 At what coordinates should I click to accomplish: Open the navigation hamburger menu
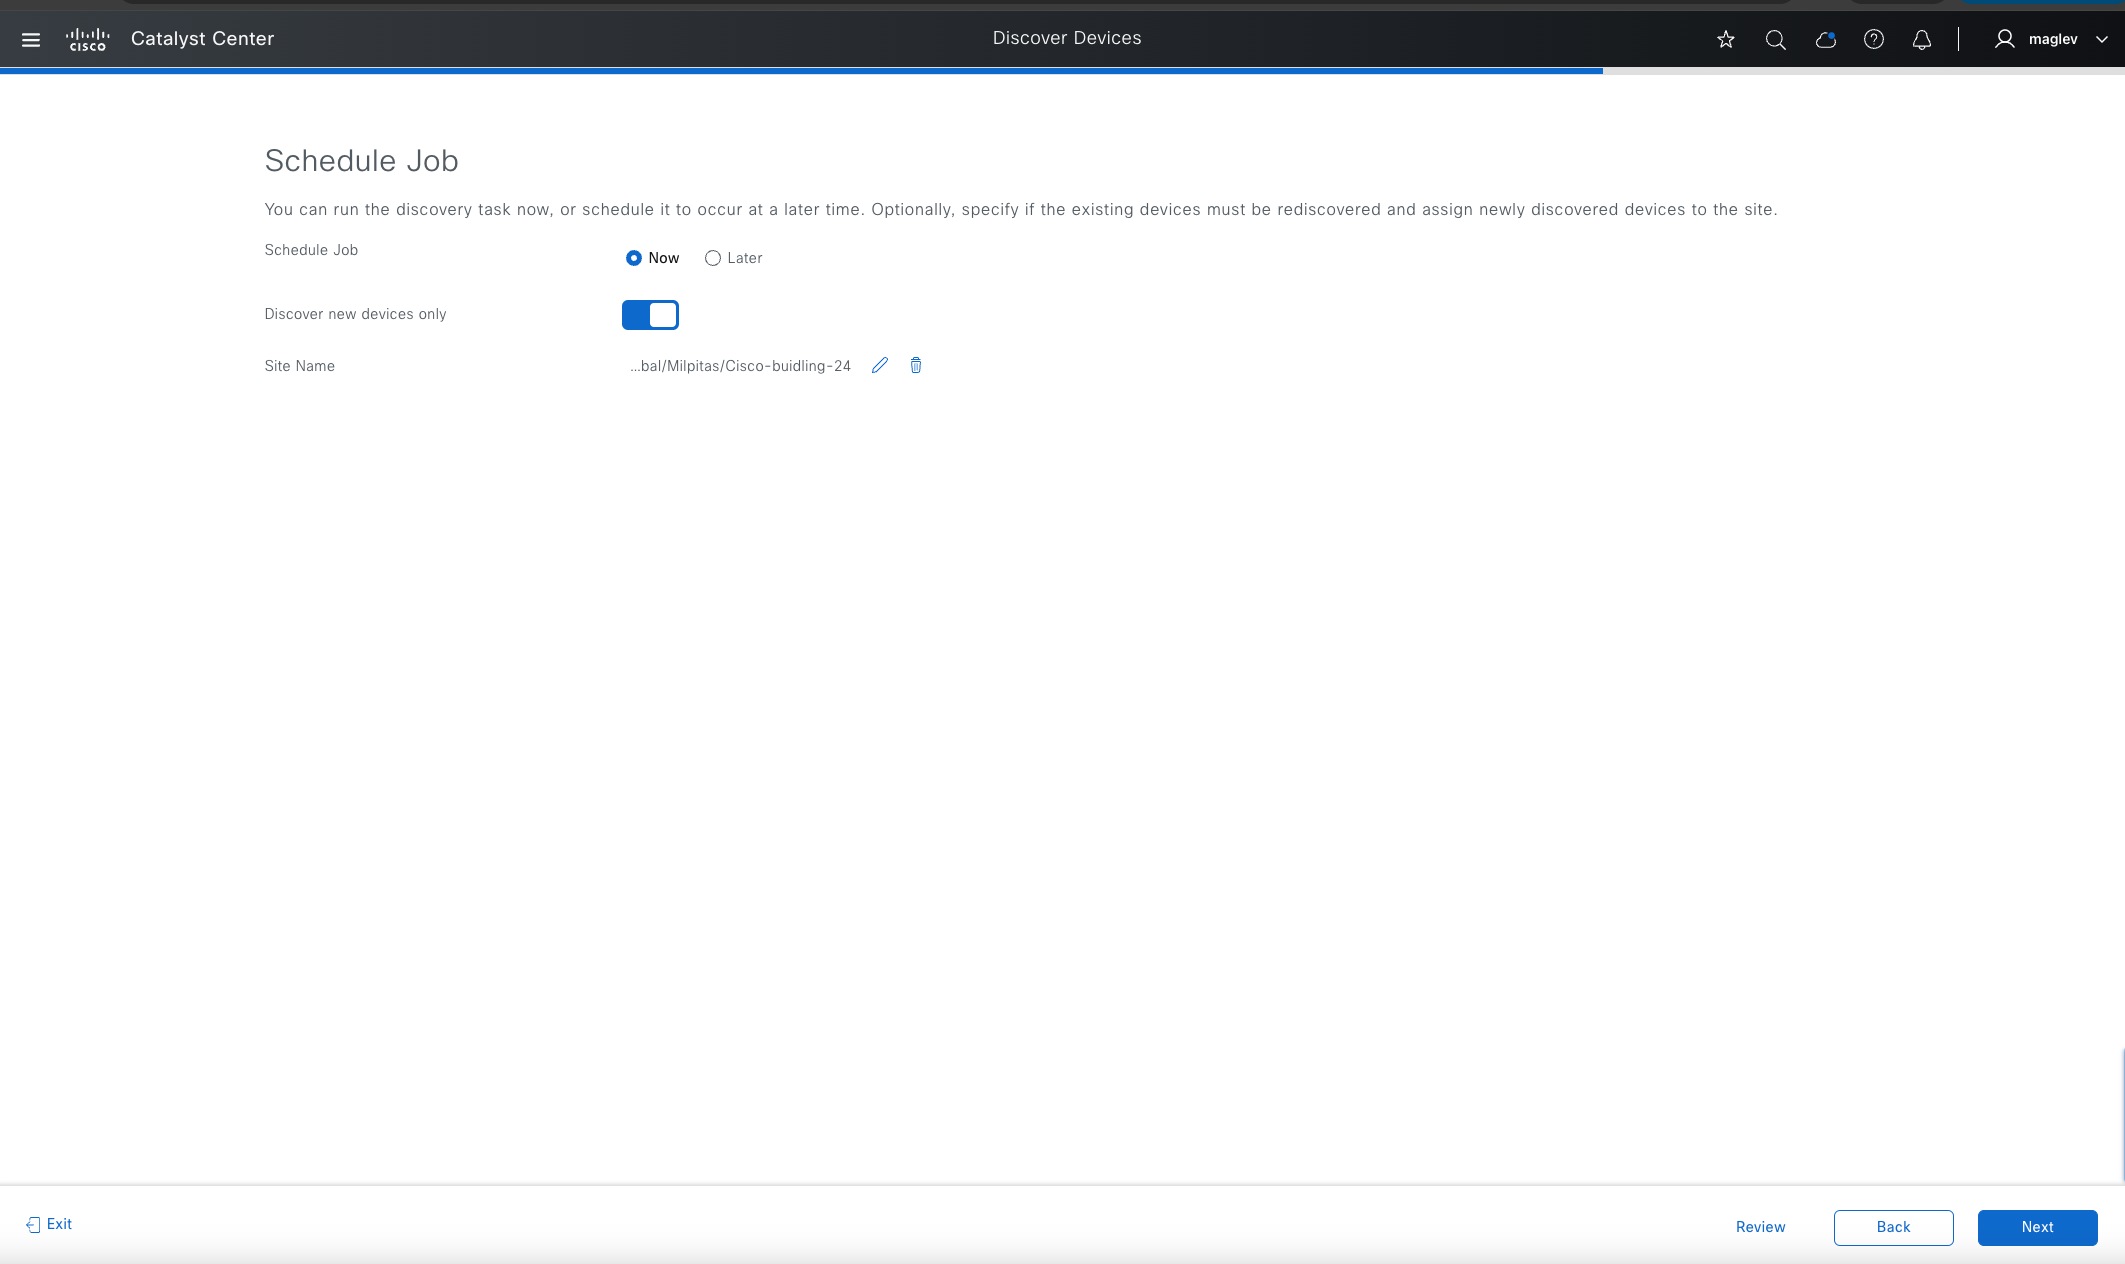click(31, 39)
